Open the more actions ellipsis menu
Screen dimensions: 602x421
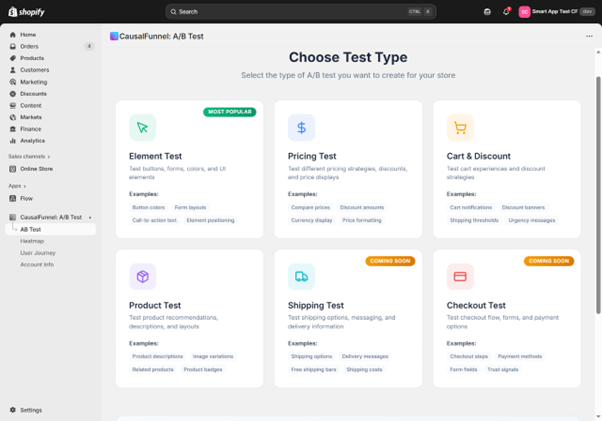coord(589,36)
